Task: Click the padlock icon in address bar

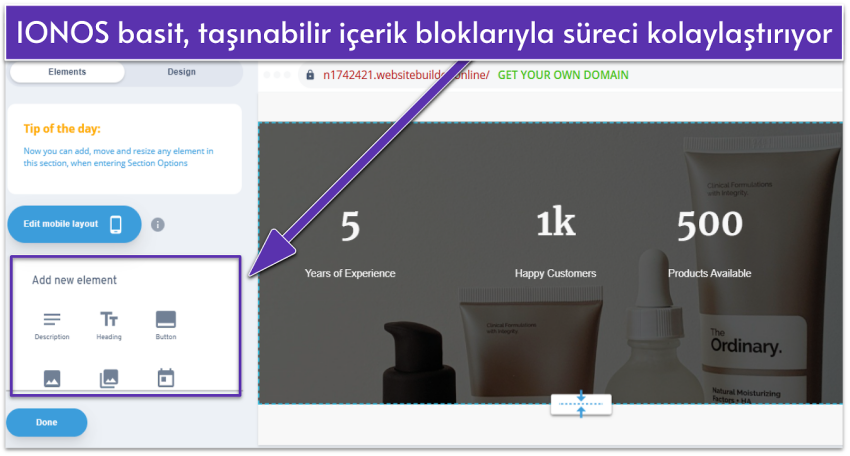Action: [310, 75]
